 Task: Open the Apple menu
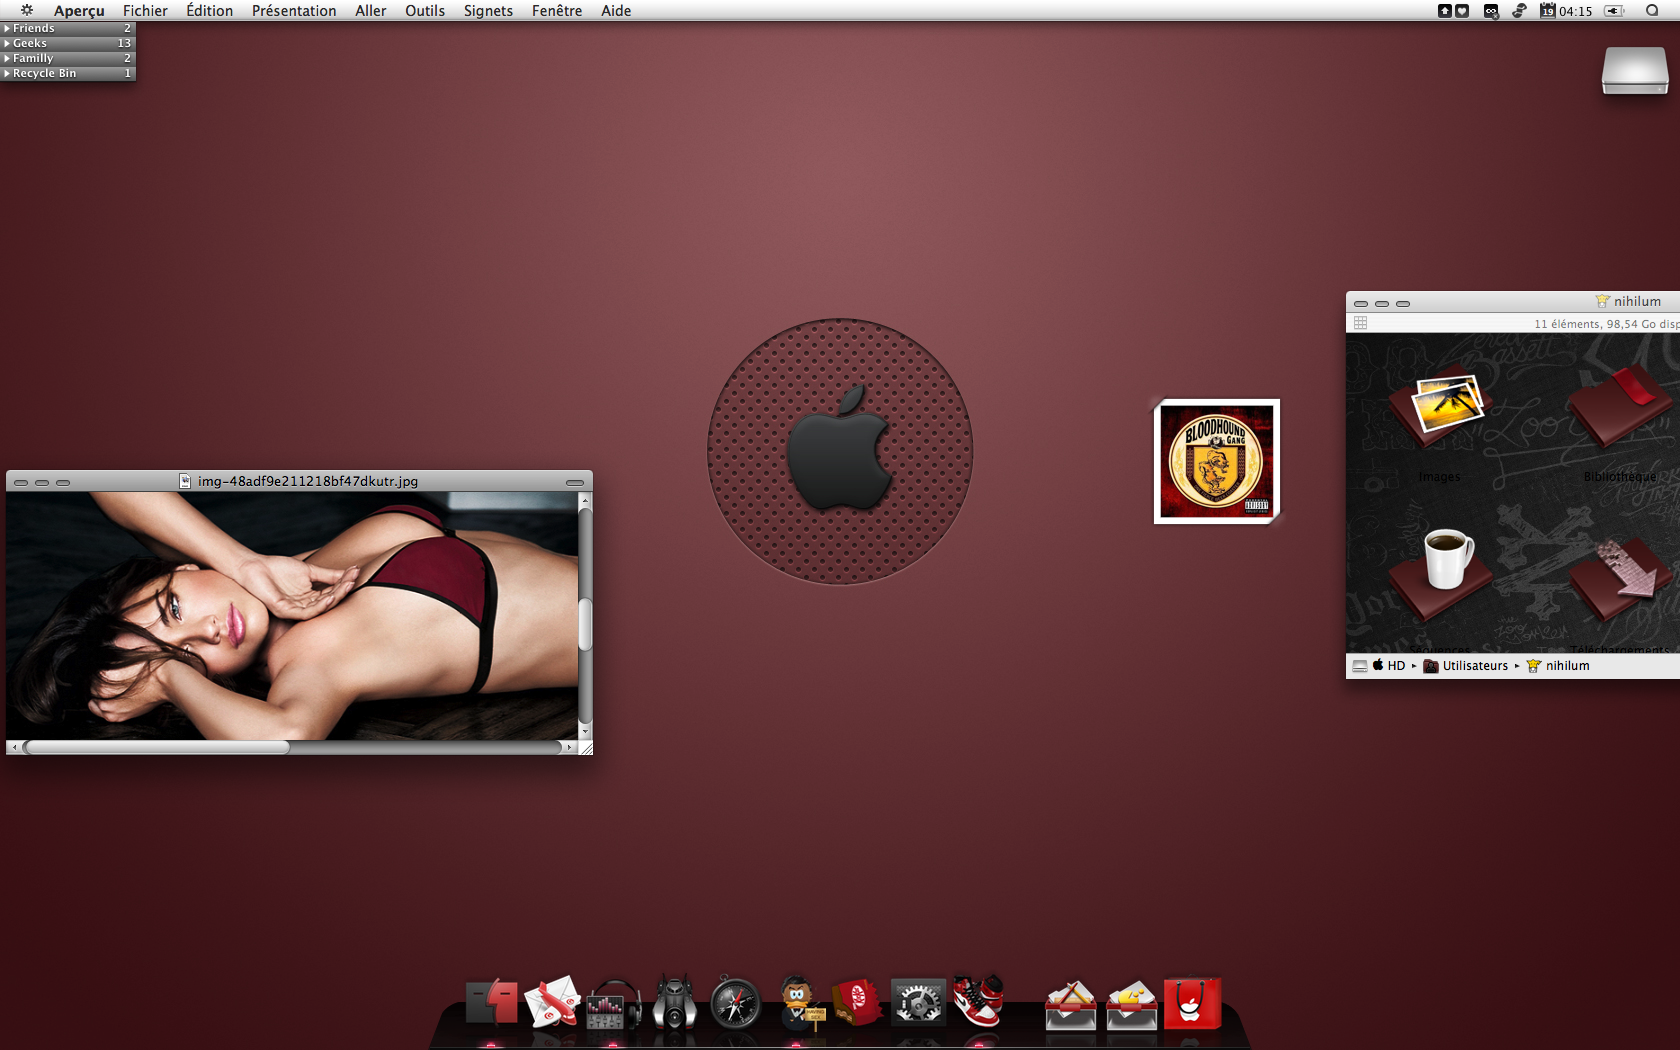[x=27, y=11]
